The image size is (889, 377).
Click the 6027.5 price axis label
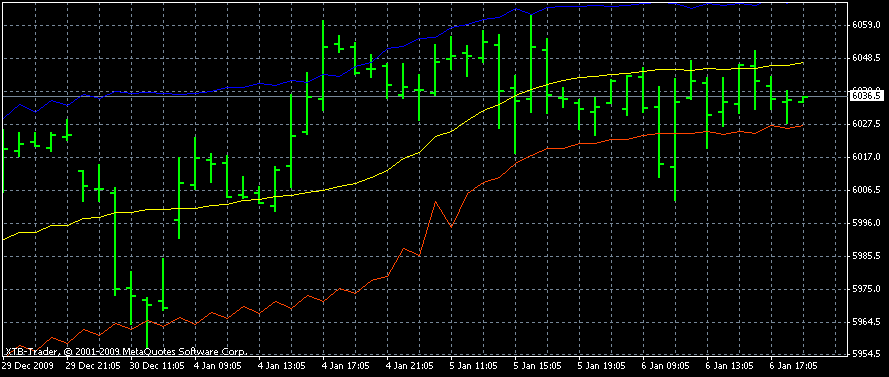click(x=866, y=124)
